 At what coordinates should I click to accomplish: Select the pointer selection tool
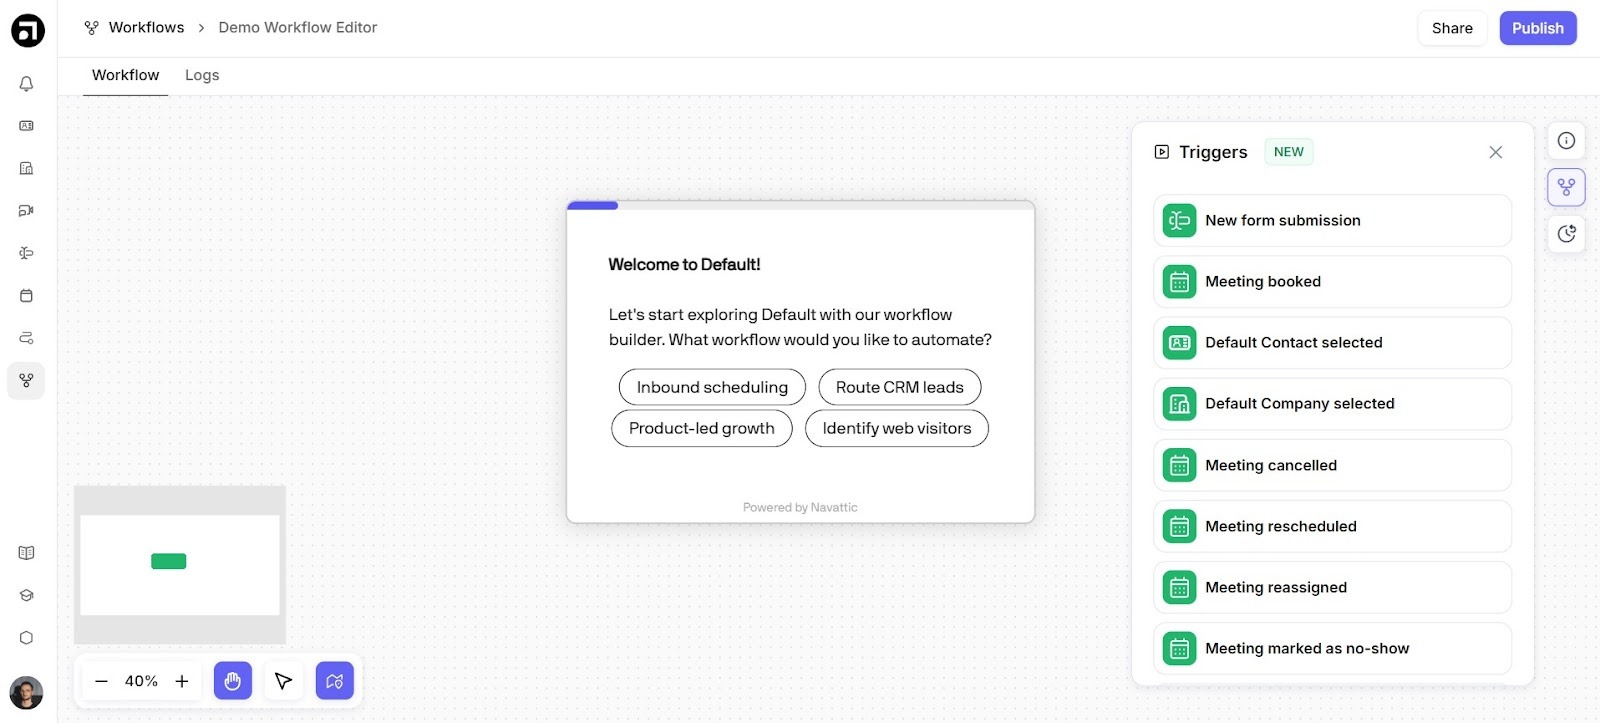(x=283, y=681)
